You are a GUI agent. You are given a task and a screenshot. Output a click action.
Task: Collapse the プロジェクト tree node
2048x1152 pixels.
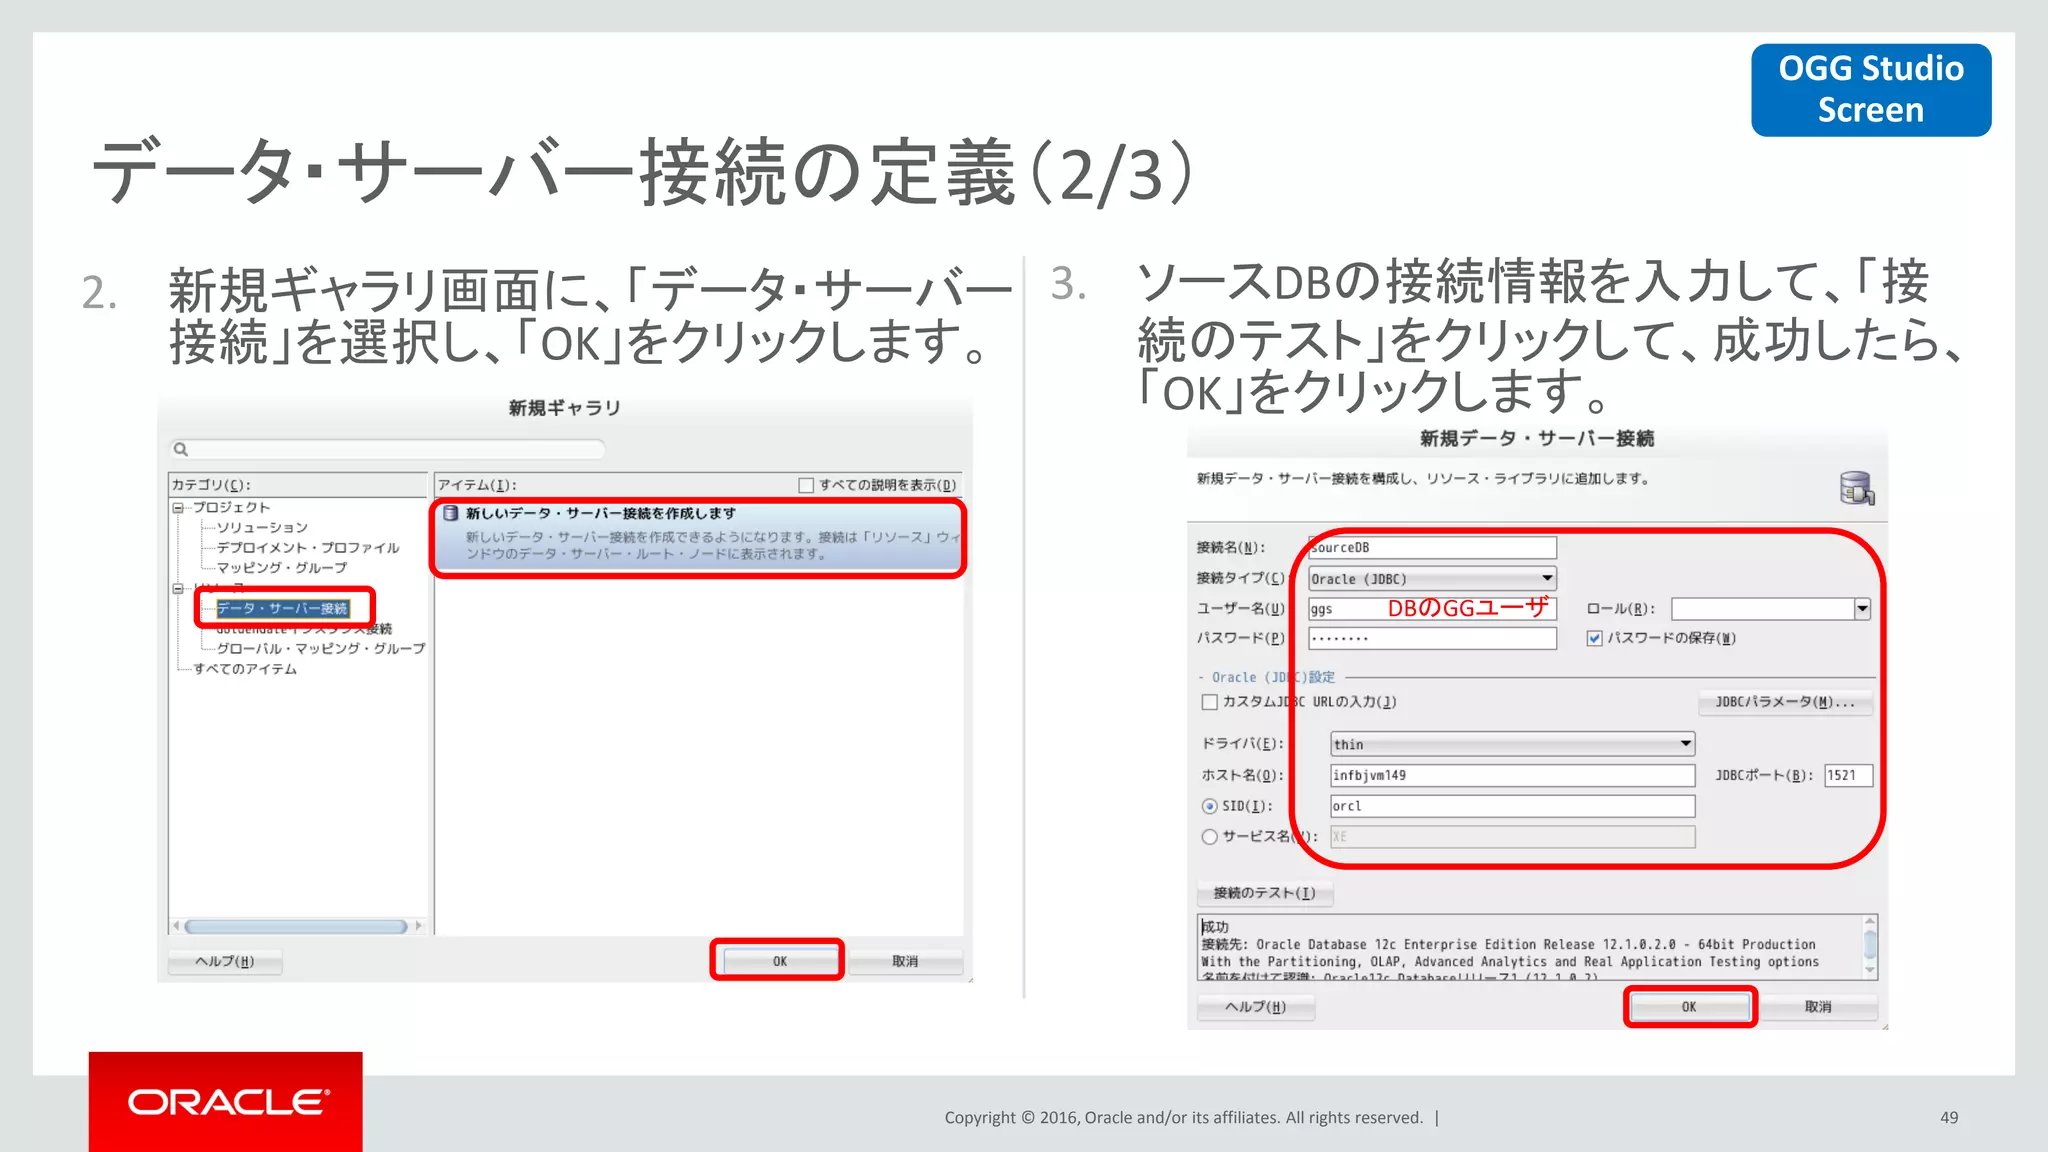click(178, 508)
